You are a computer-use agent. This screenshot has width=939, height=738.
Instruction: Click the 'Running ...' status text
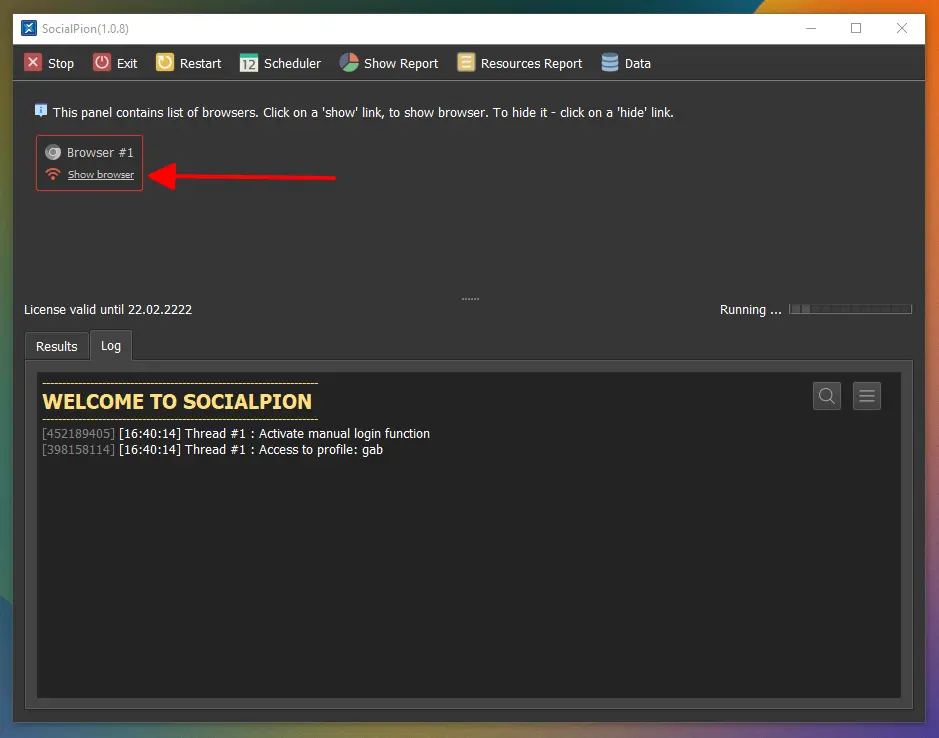click(750, 310)
